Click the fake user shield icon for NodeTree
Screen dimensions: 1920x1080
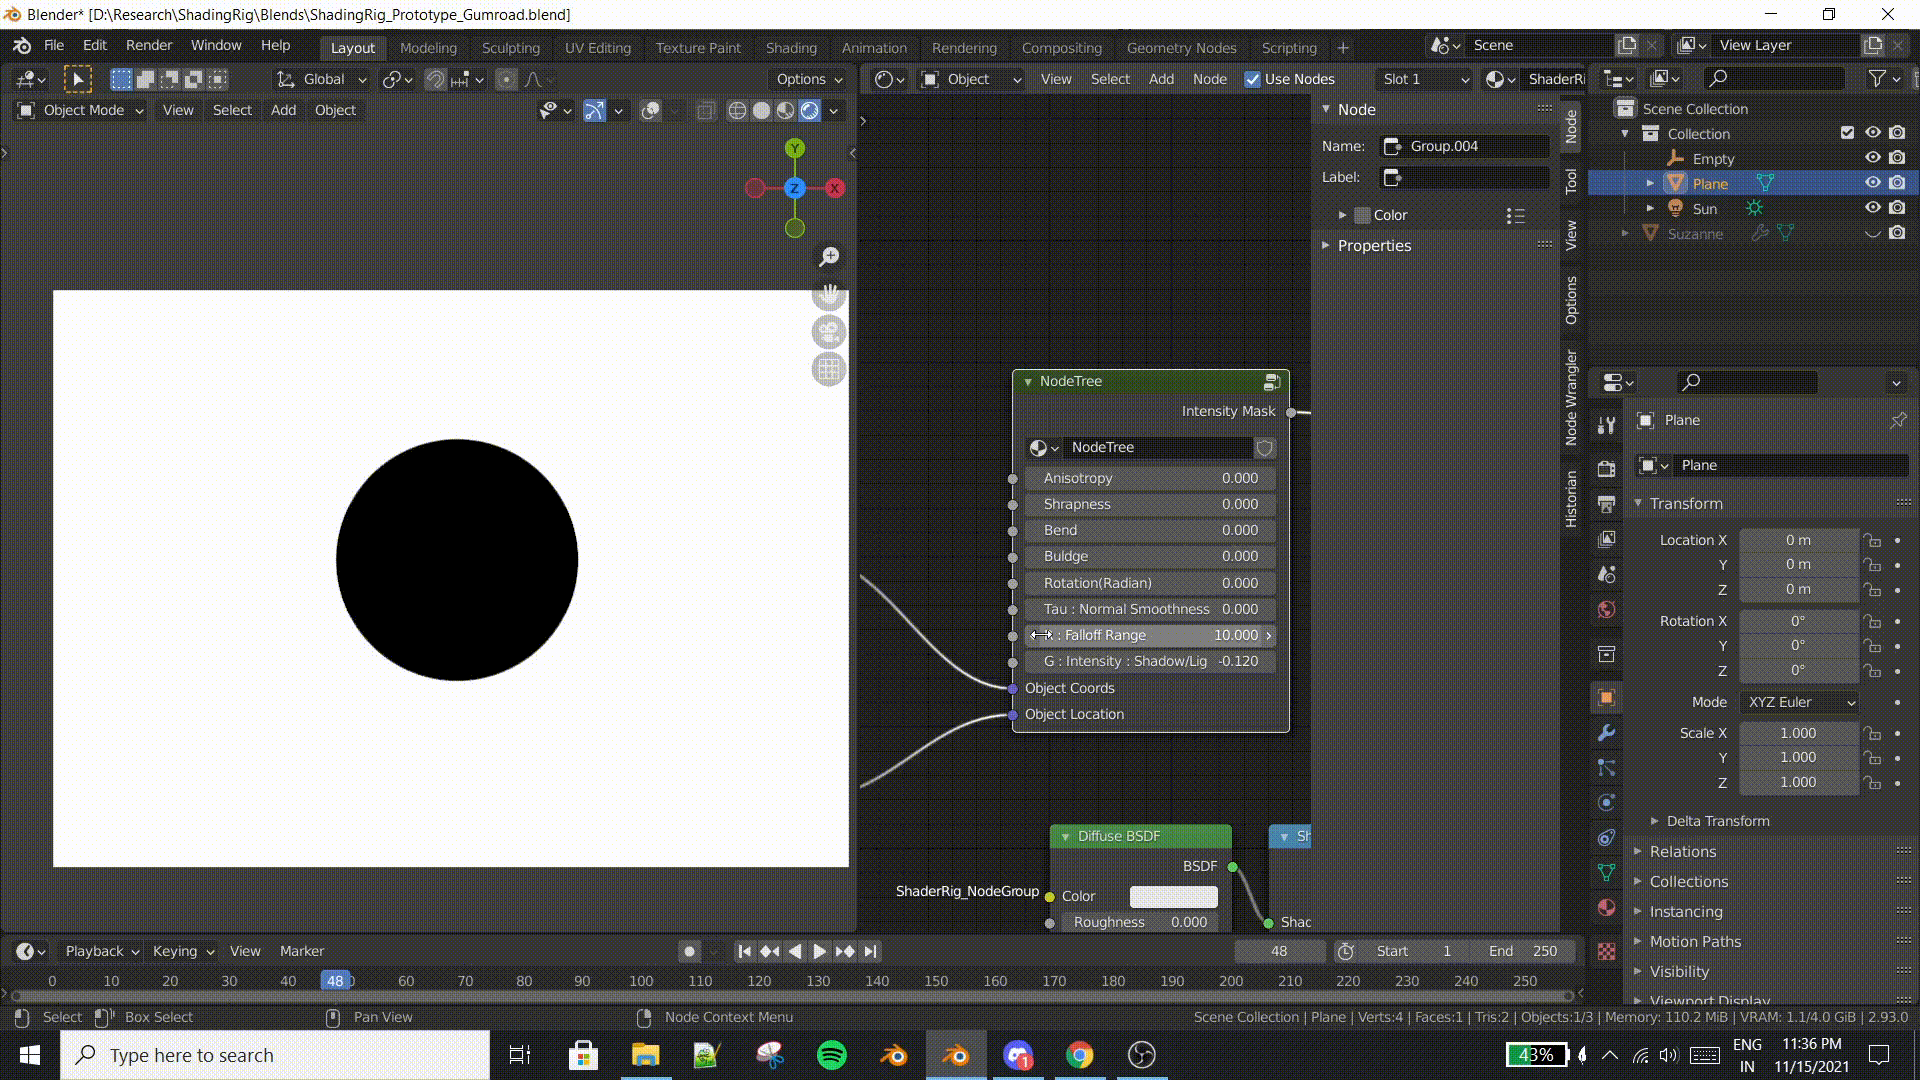click(1265, 448)
